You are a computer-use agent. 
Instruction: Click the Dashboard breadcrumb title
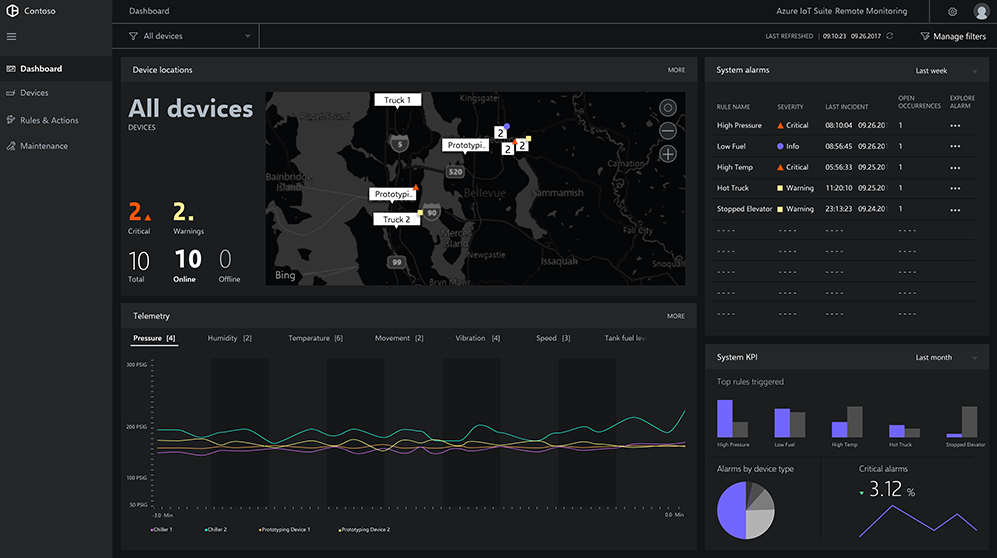(149, 11)
